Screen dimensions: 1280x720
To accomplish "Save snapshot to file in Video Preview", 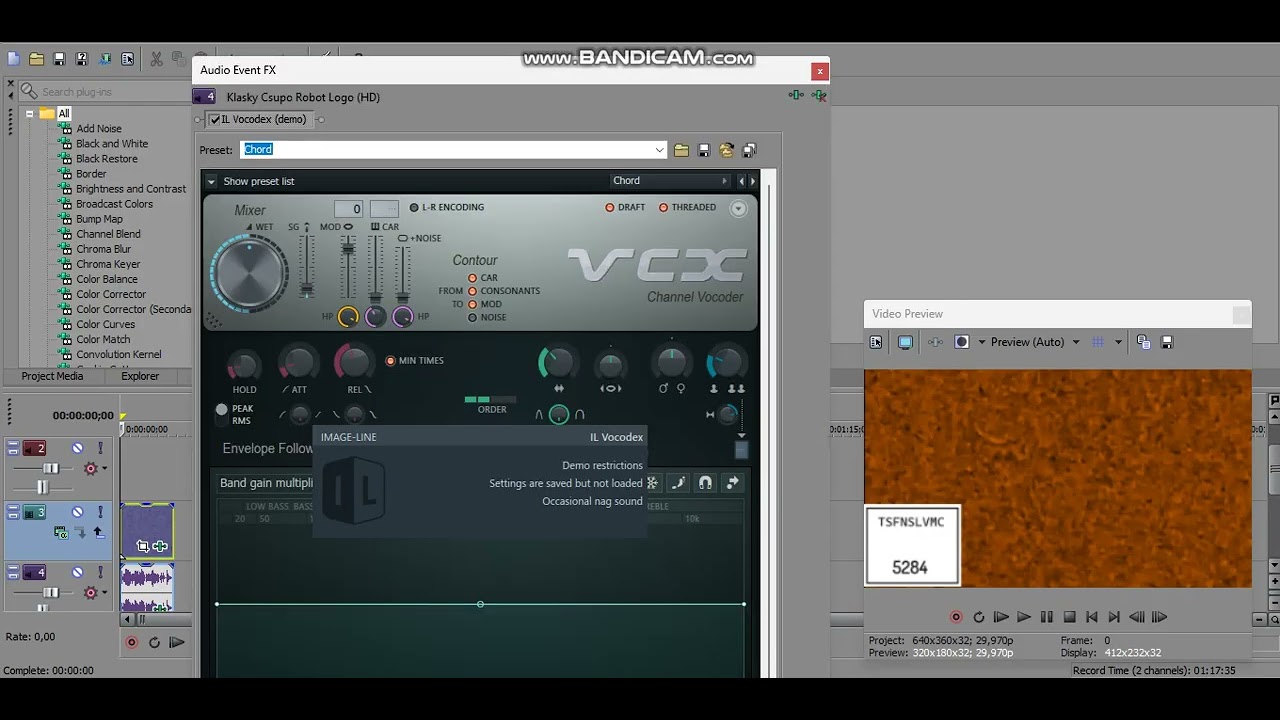I will click(x=1167, y=342).
